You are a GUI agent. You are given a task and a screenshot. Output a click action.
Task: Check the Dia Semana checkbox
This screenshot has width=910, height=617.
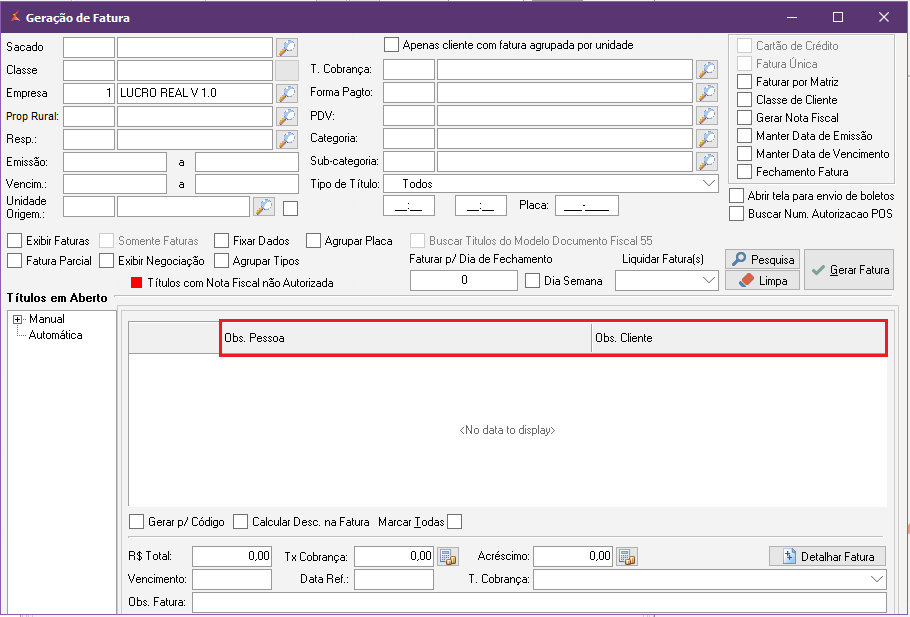point(532,281)
